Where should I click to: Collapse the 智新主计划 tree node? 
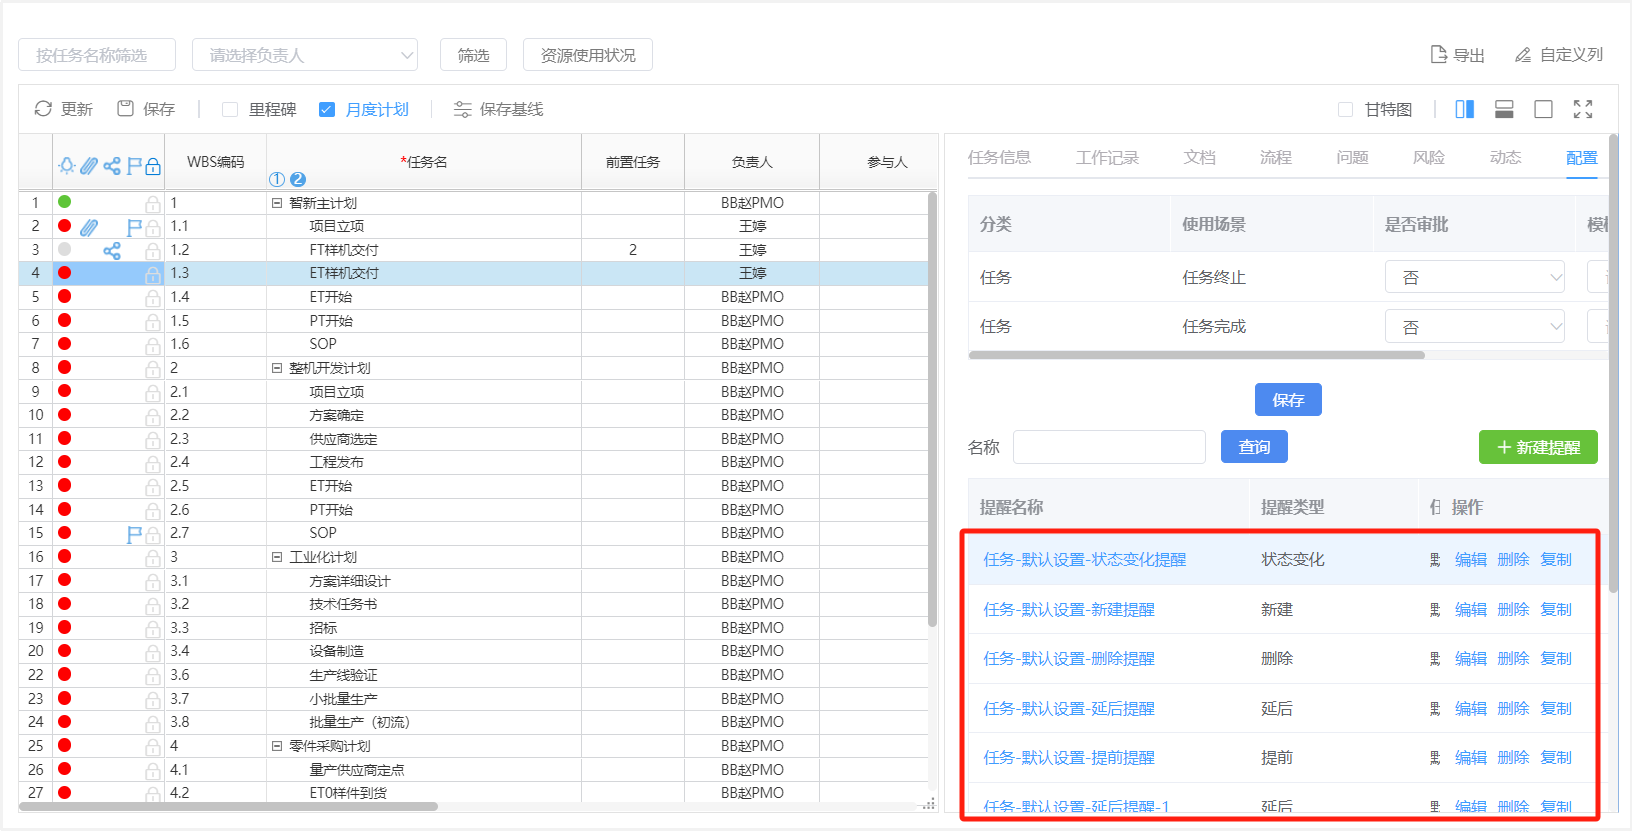tap(277, 203)
